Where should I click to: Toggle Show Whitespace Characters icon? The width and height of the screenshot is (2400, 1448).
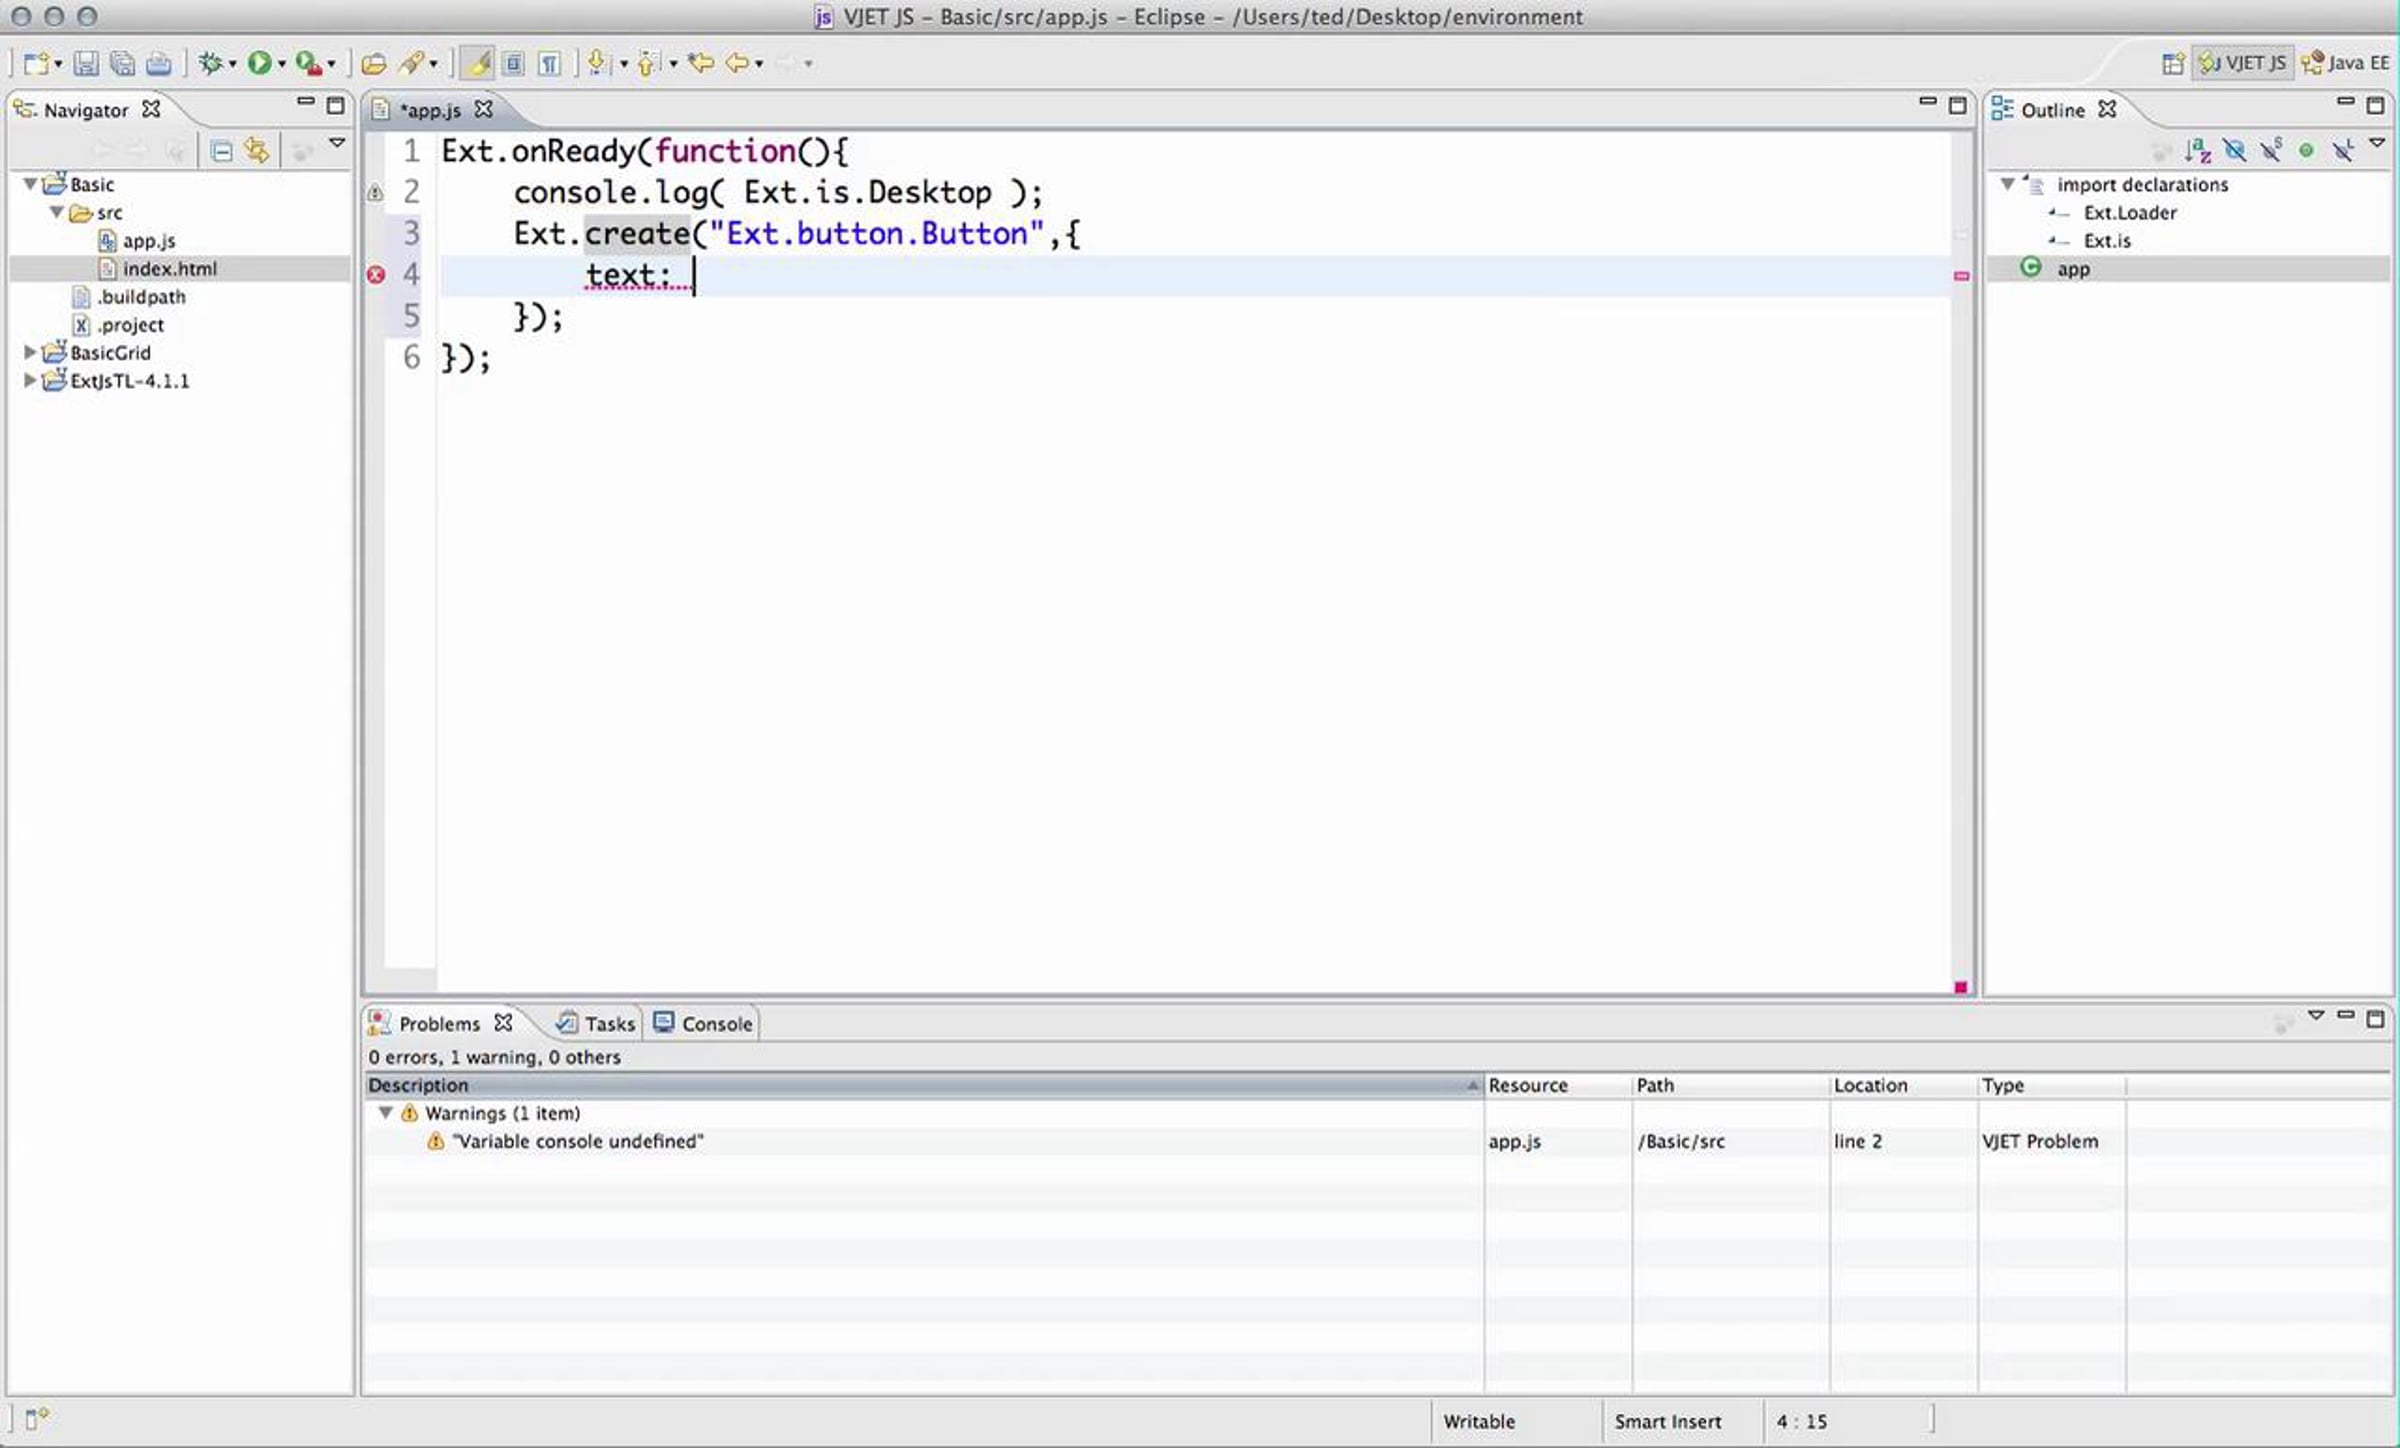point(549,64)
